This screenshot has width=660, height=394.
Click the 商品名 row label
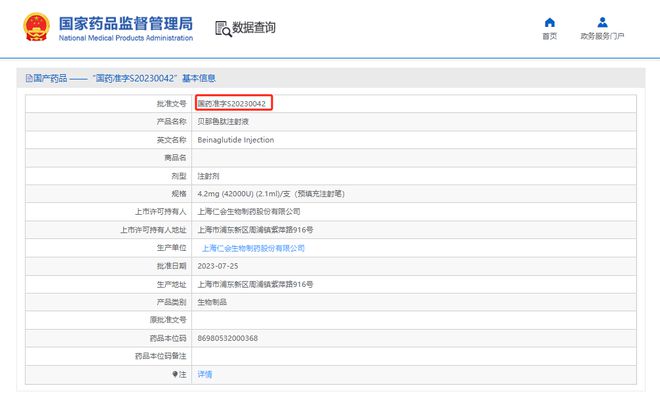click(175, 158)
